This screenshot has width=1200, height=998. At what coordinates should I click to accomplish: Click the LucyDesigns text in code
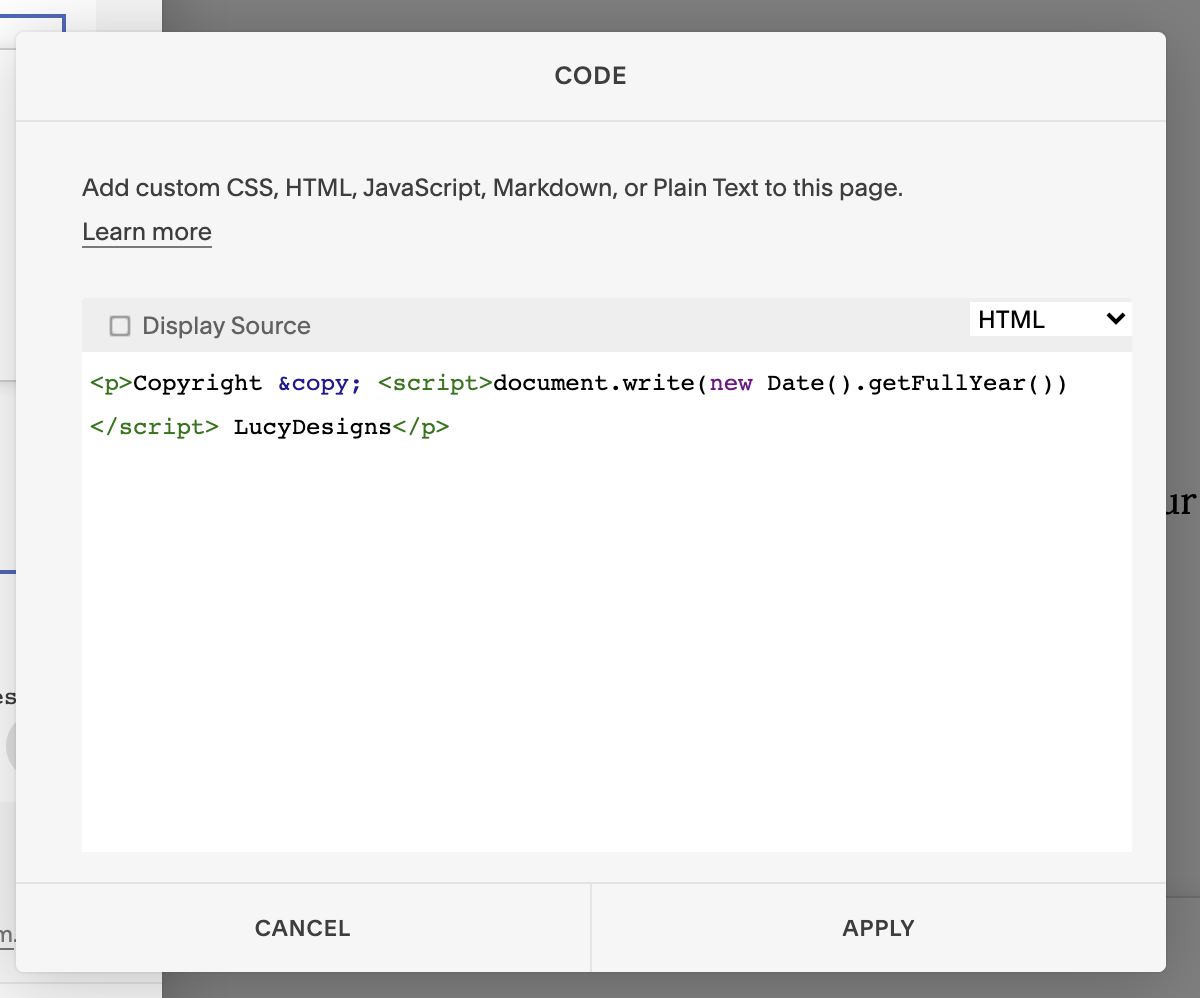tap(312, 427)
